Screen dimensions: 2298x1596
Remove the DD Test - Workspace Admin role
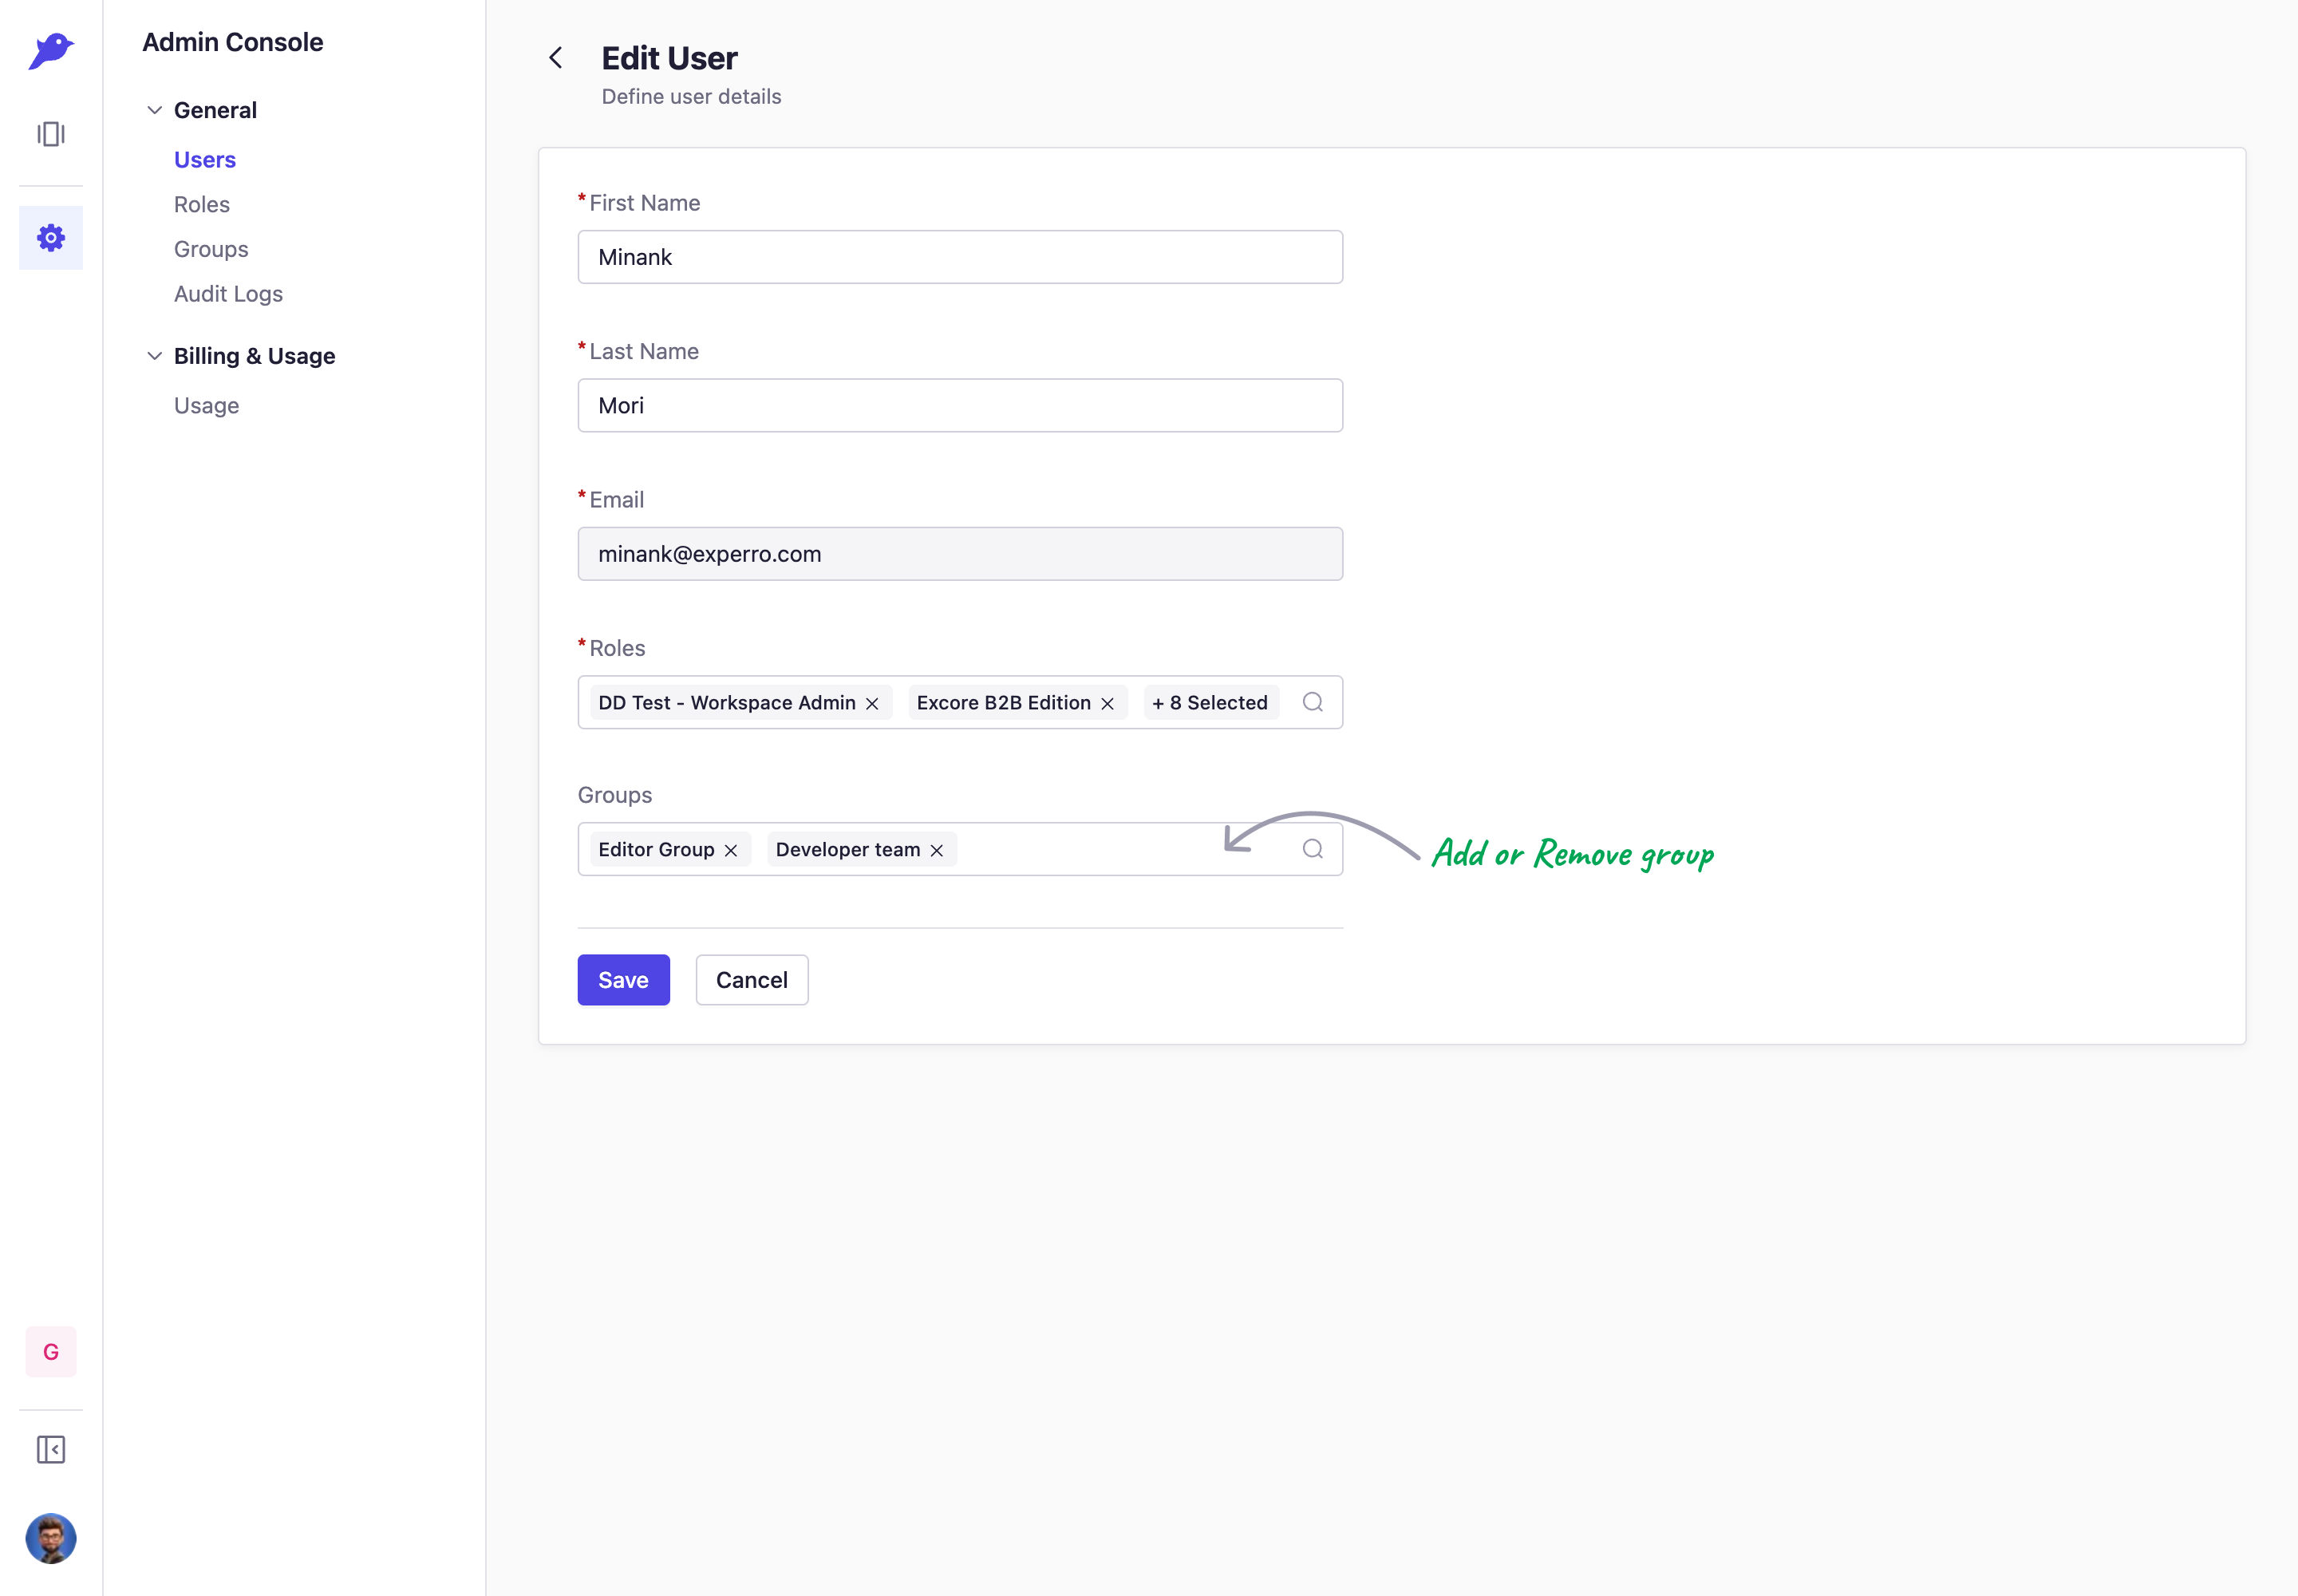tap(872, 704)
